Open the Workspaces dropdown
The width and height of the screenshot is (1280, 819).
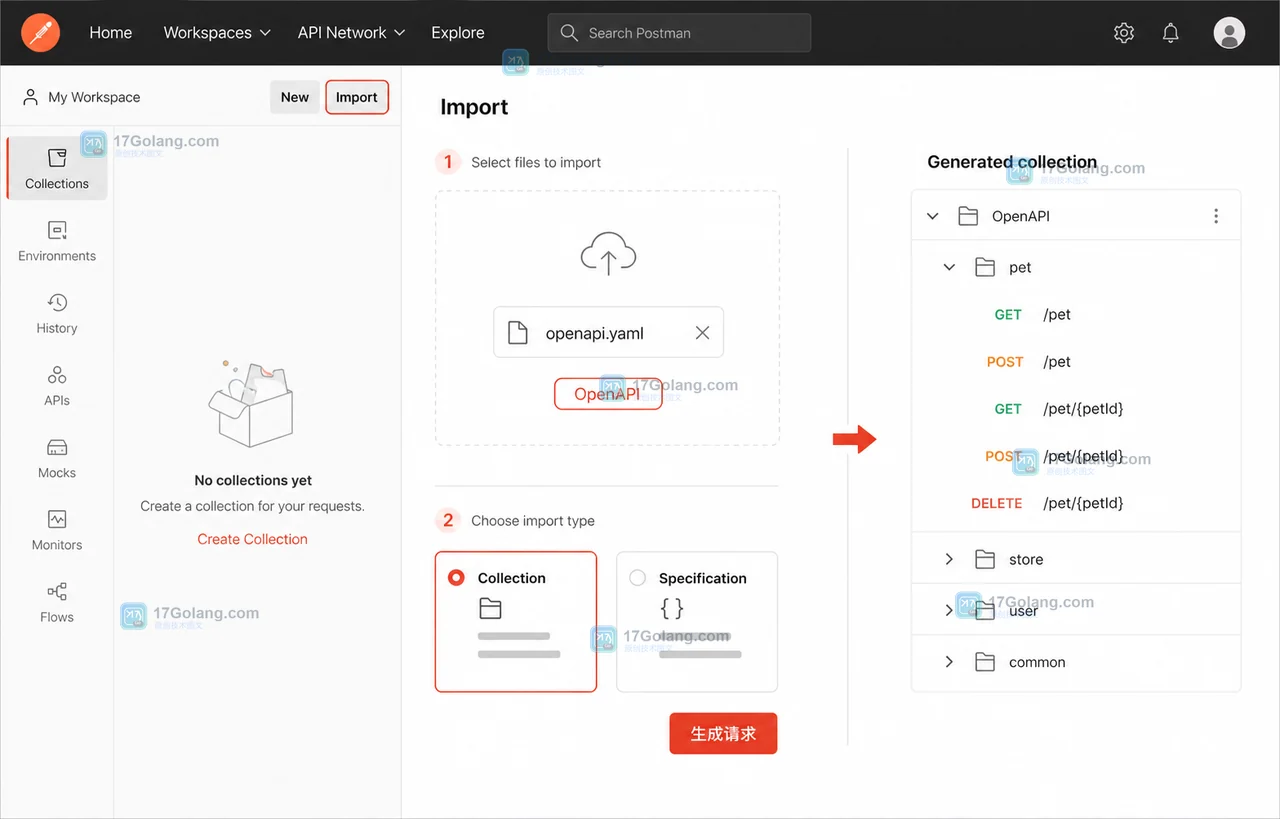coord(217,33)
